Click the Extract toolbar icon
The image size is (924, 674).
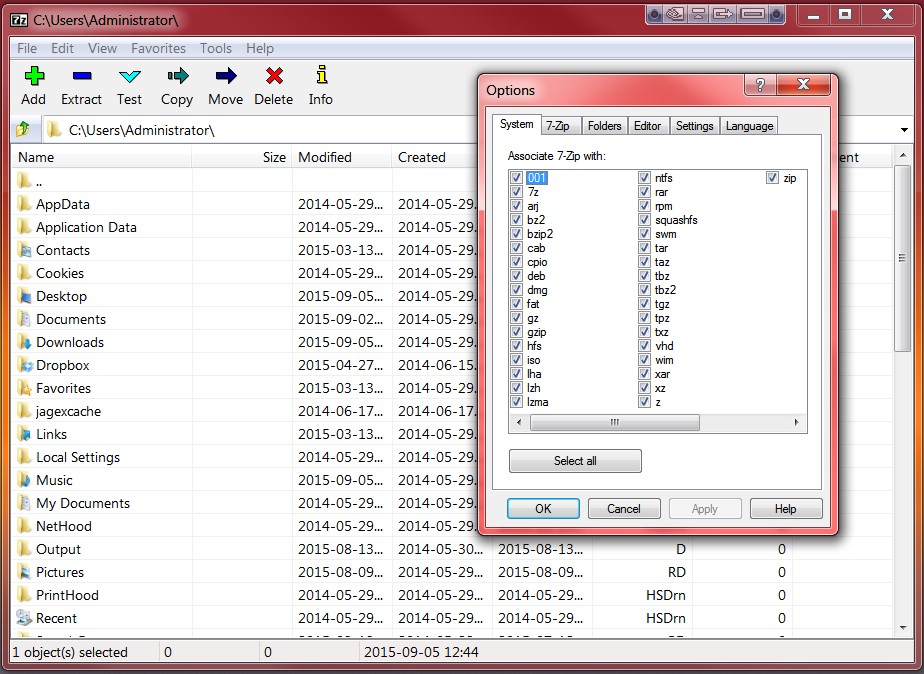pos(81,77)
